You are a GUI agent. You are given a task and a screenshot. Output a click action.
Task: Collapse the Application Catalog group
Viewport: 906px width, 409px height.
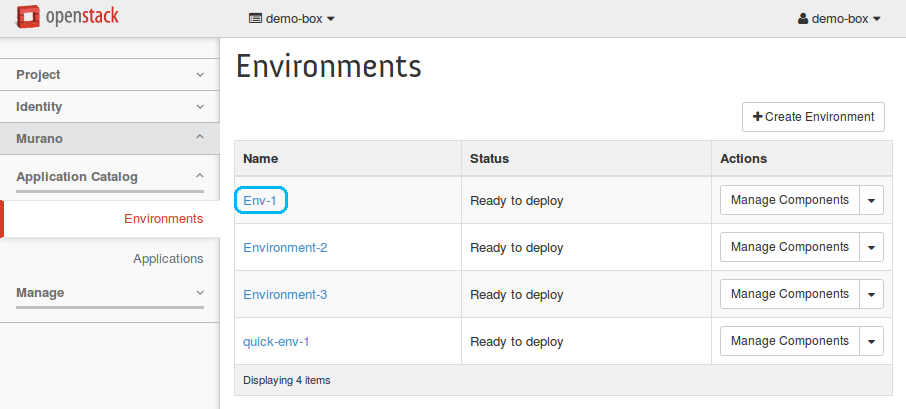click(x=109, y=177)
